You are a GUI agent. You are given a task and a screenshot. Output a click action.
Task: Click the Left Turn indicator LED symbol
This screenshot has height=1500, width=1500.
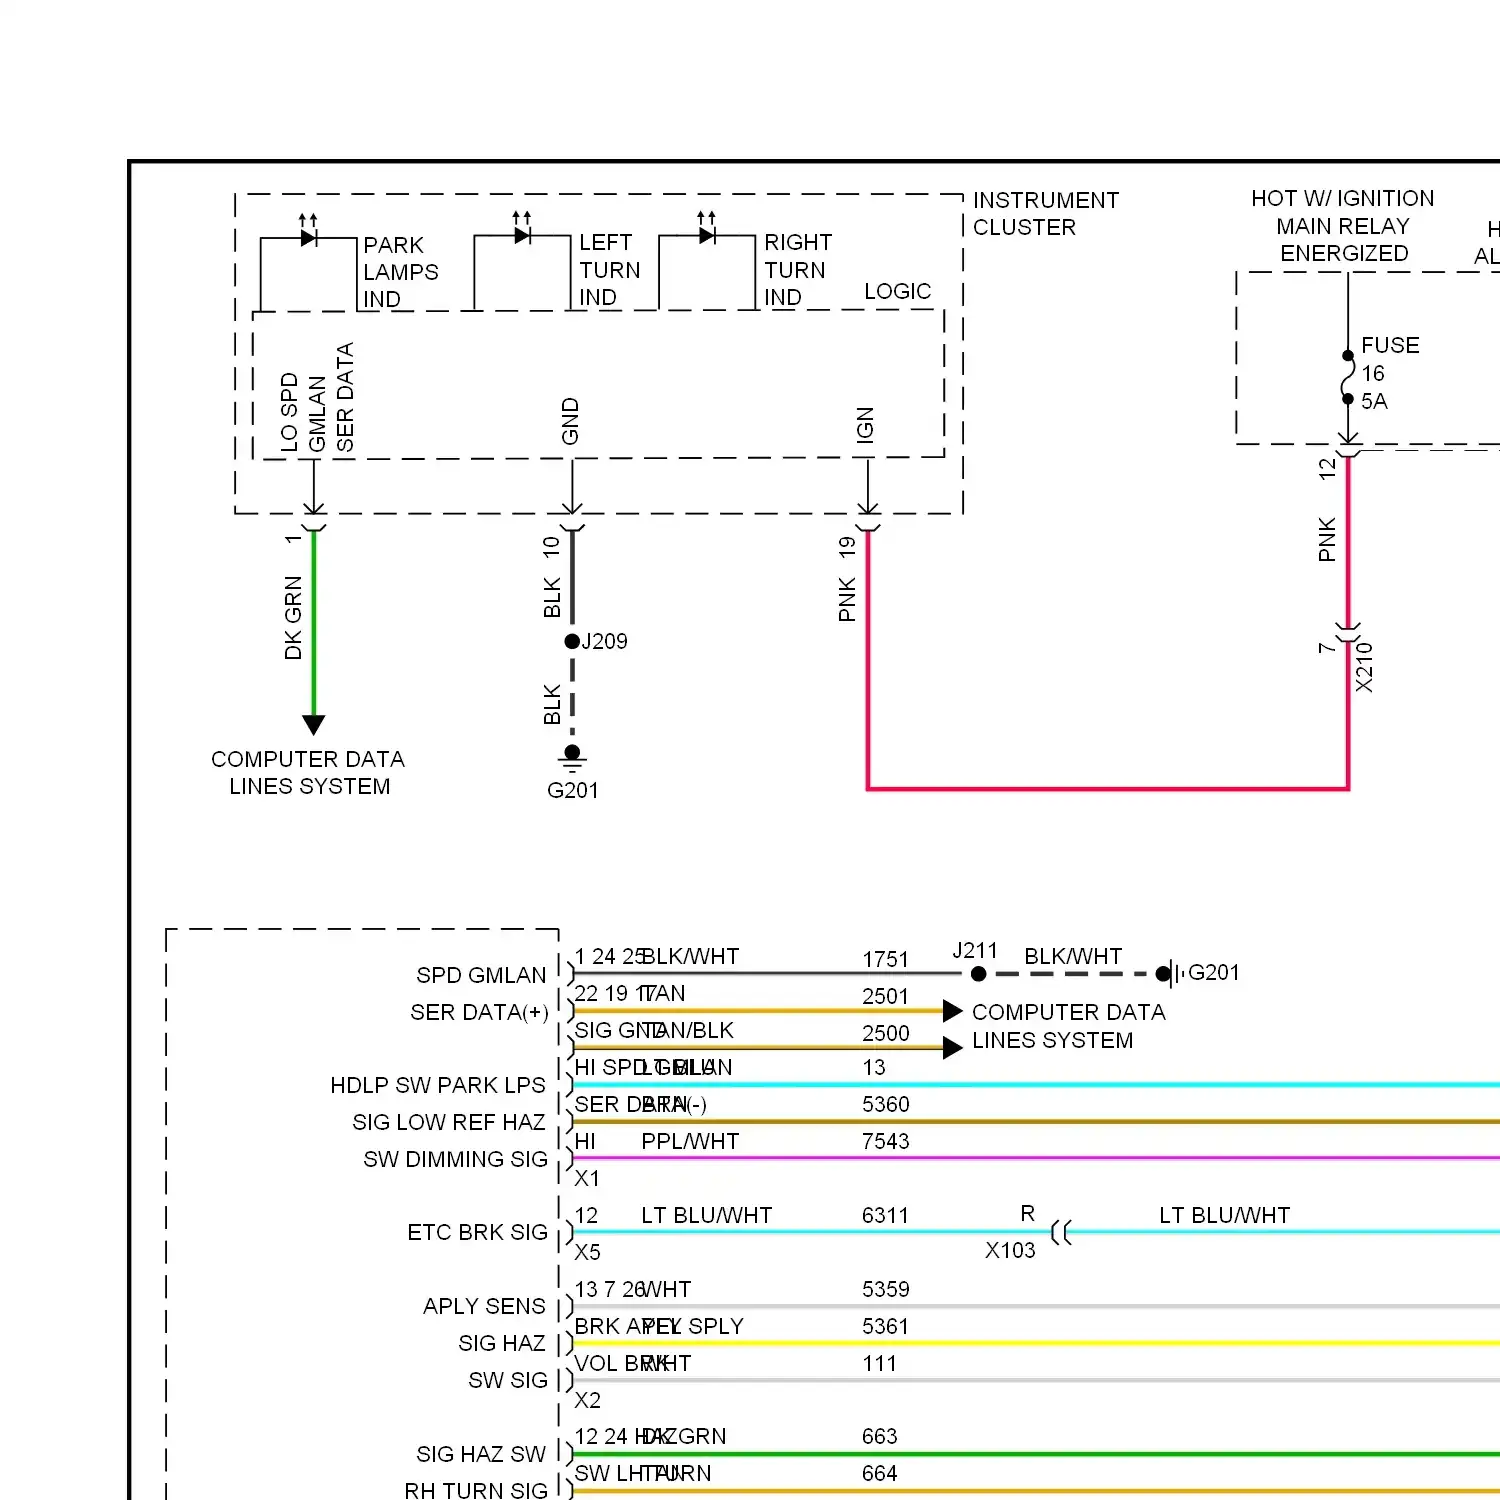pyautogui.click(x=523, y=229)
